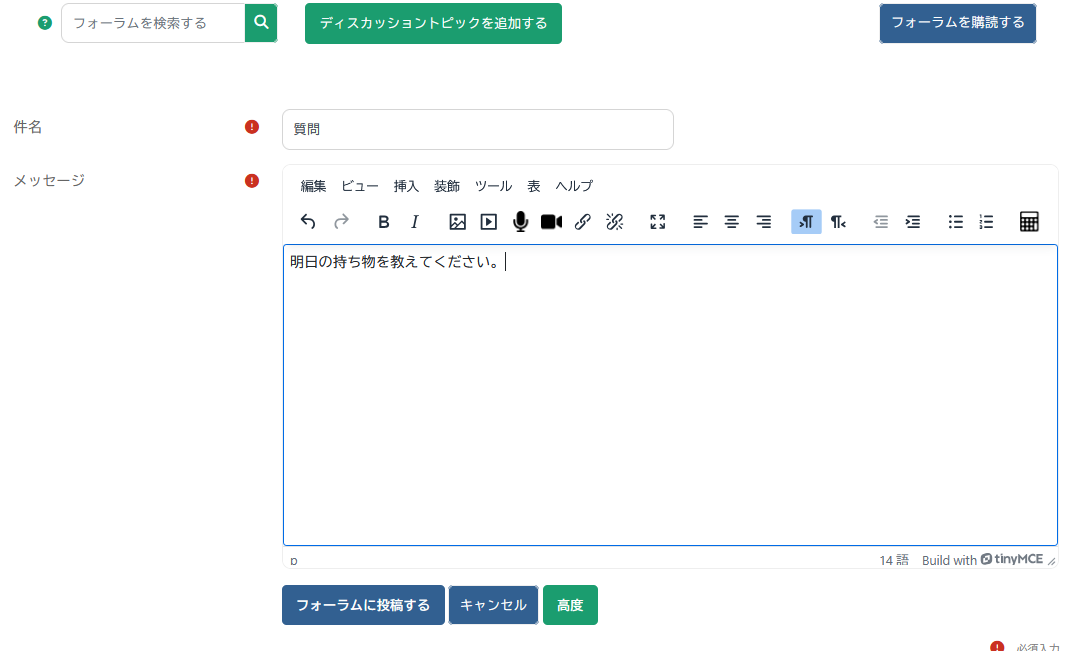
Task: Open the 挿入 menu
Action: click(406, 186)
